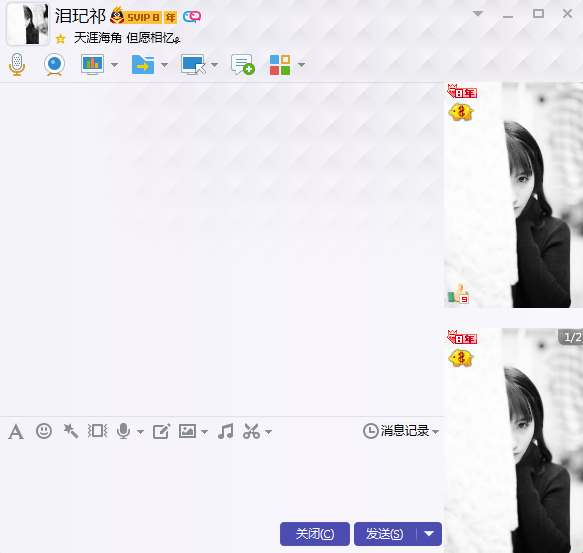Open the magic emoticon wand icon
This screenshot has height=553, width=583.
[71, 431]
